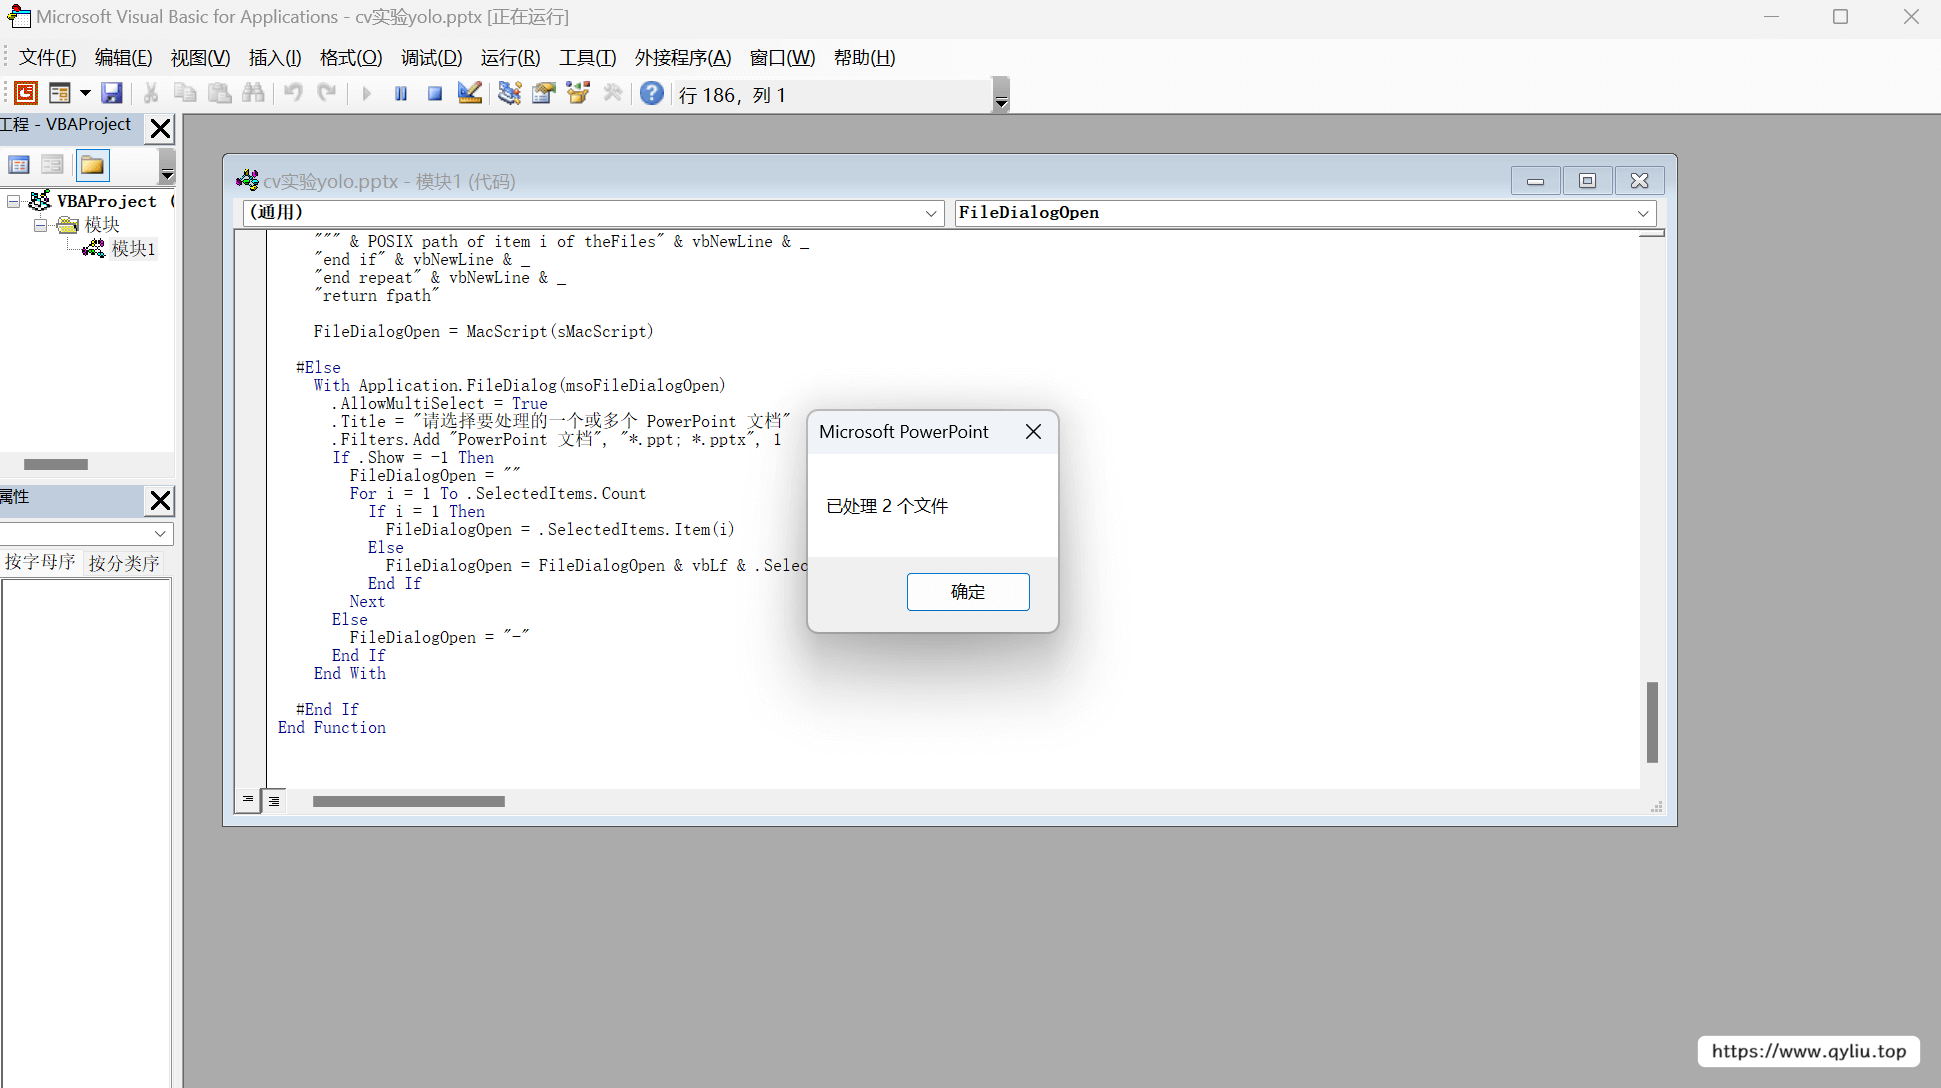Screen dimensions: 1941x1088
Task: Click the project panel horizontal scrollbar thumb
Action: tap(56, 464)
